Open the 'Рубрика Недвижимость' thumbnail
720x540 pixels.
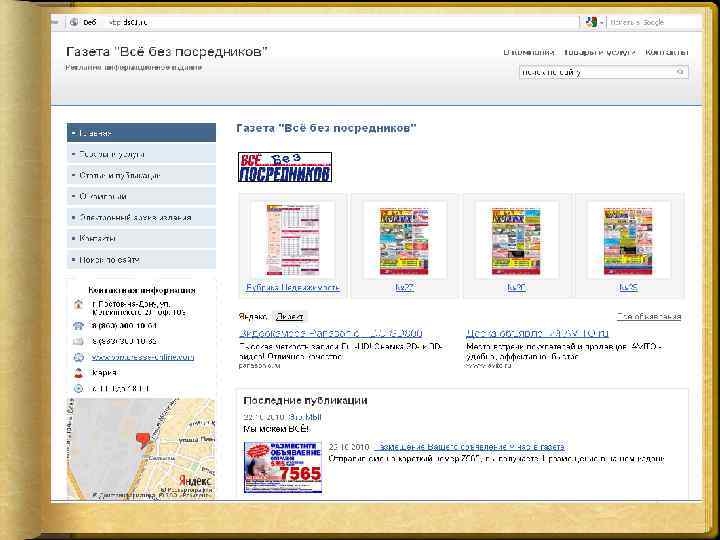click(x=292, y=240)
